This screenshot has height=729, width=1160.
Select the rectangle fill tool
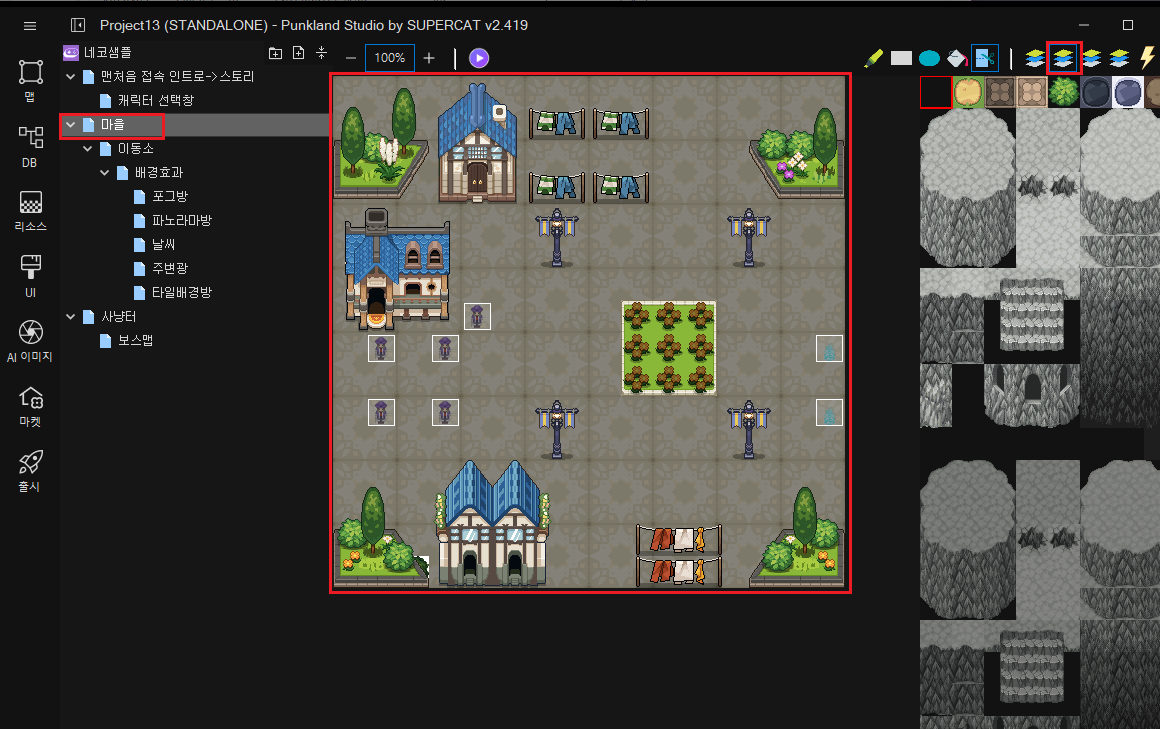click(x=901, y=58)
